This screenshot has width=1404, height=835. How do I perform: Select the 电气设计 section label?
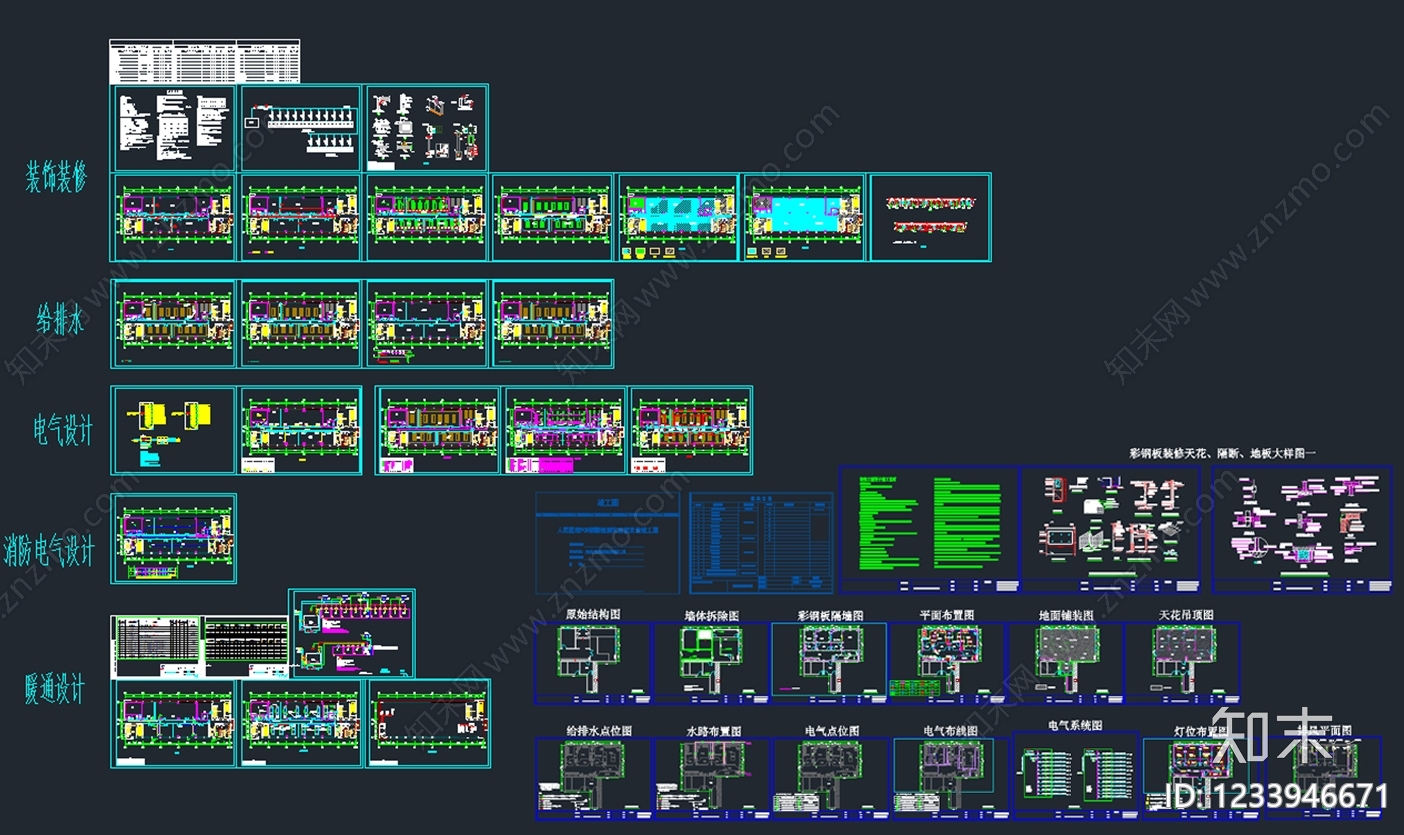coord(62,431)
